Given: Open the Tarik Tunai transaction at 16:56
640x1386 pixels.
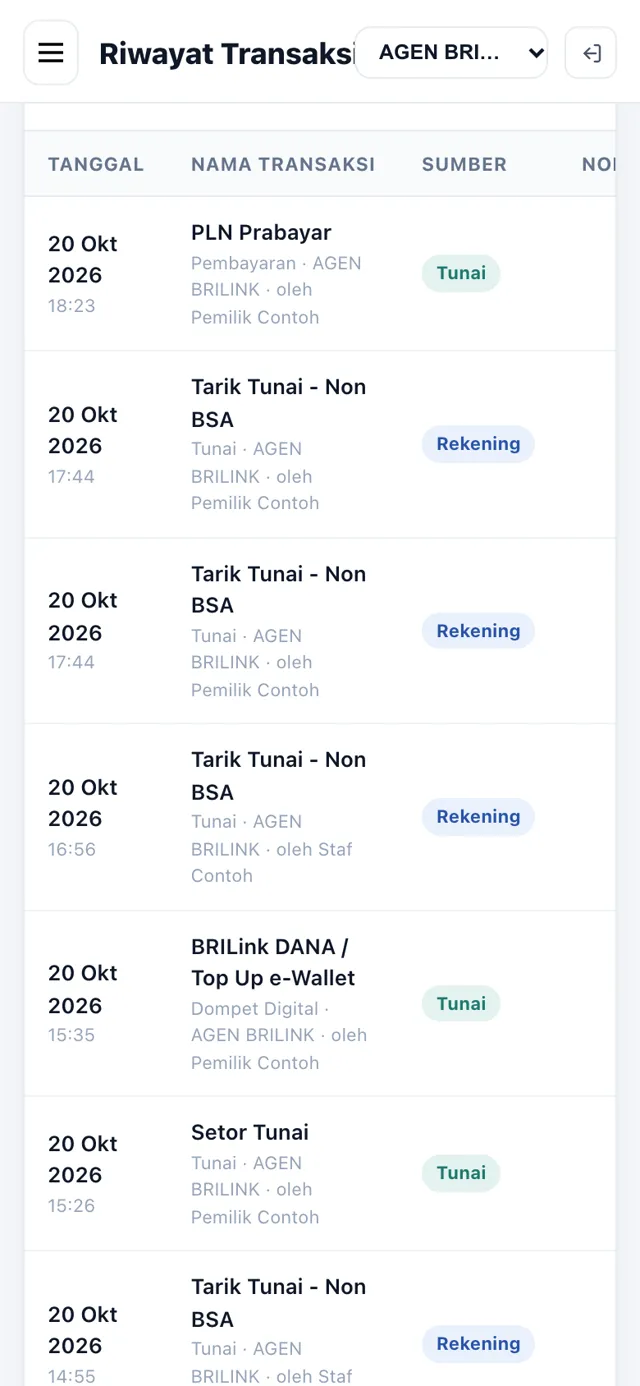Looking at the screenshot, I should [x=320, y=817].
